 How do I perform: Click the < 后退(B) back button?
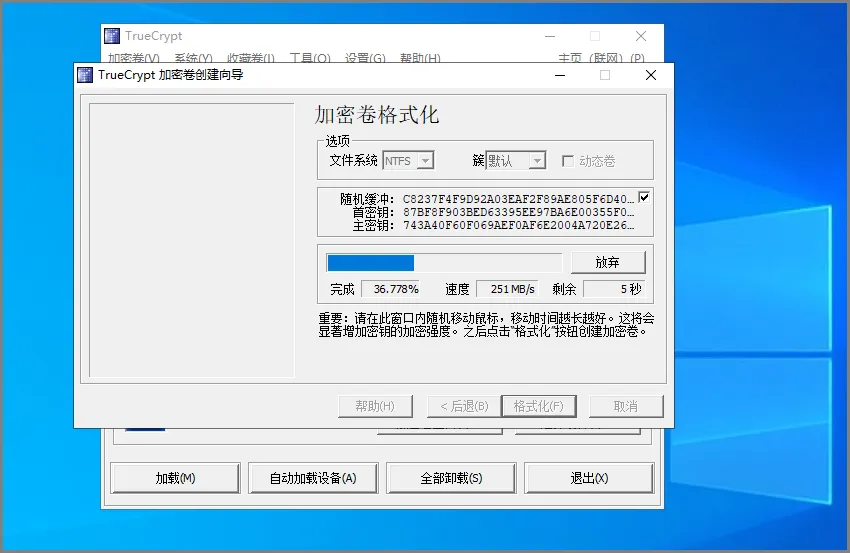pyautogui.click(x=464, y=406)
